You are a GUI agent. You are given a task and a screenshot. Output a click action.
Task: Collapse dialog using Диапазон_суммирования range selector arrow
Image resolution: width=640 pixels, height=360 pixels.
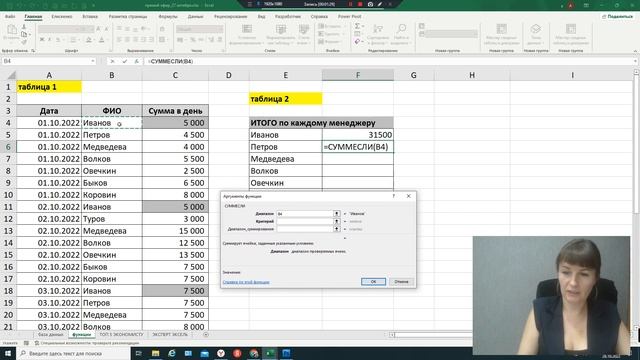coord(336,229)
